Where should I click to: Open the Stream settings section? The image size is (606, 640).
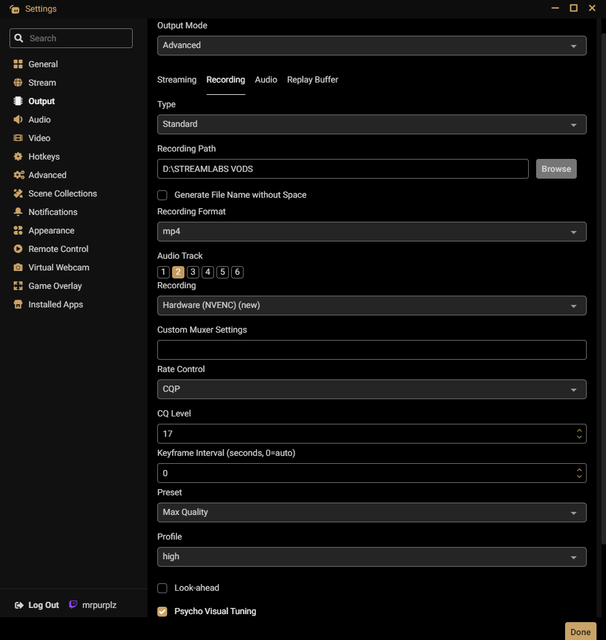(42, 82)
